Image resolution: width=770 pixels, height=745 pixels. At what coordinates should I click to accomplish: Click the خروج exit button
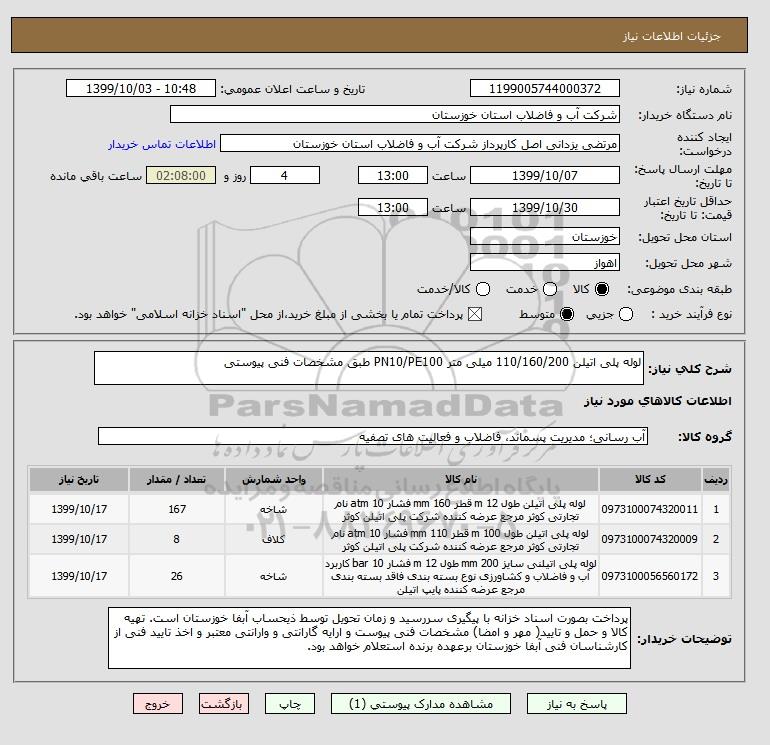click(158, 704)
